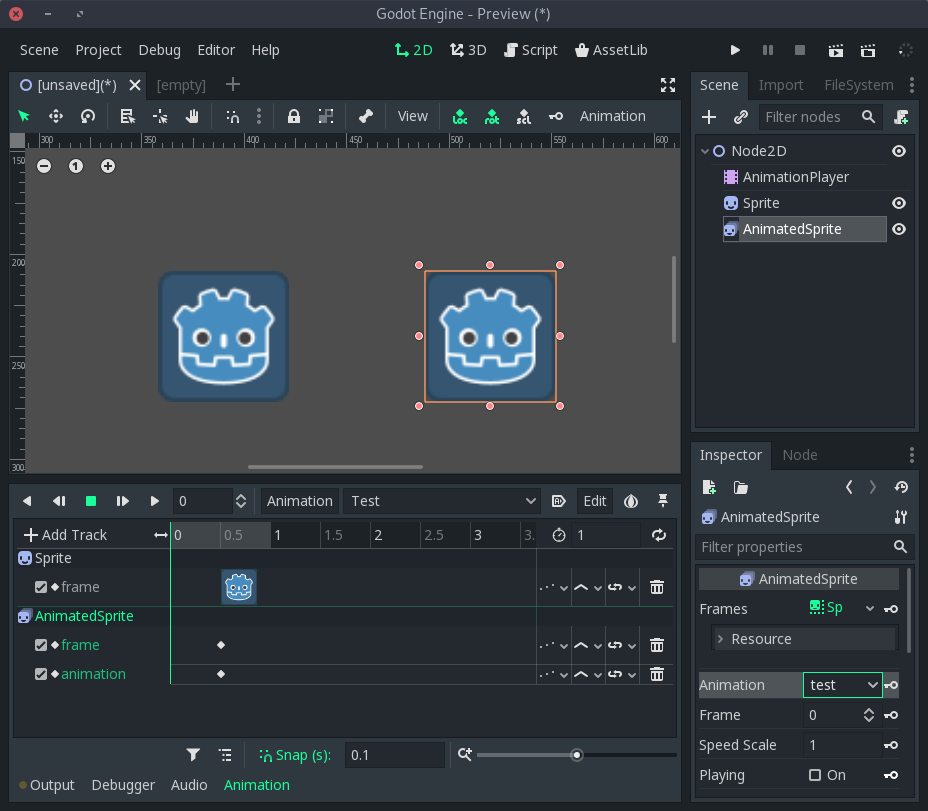928x811 pixels.
Task: Add a new node with plus icon
Action: click(x=709, y=117)
